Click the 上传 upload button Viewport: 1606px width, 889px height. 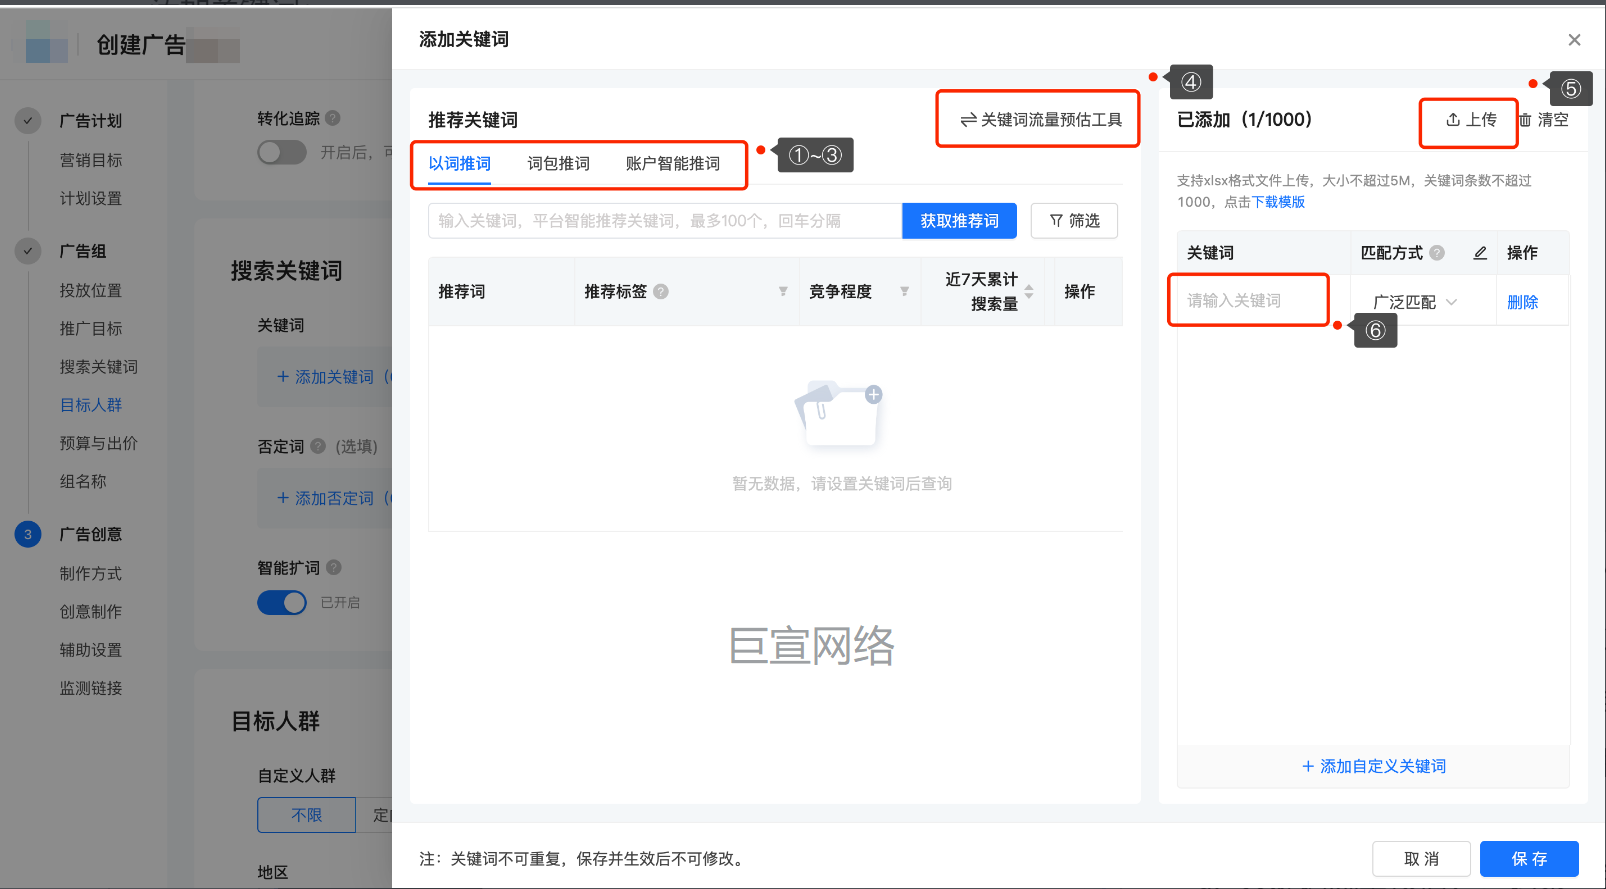[x=1471, y=120]
